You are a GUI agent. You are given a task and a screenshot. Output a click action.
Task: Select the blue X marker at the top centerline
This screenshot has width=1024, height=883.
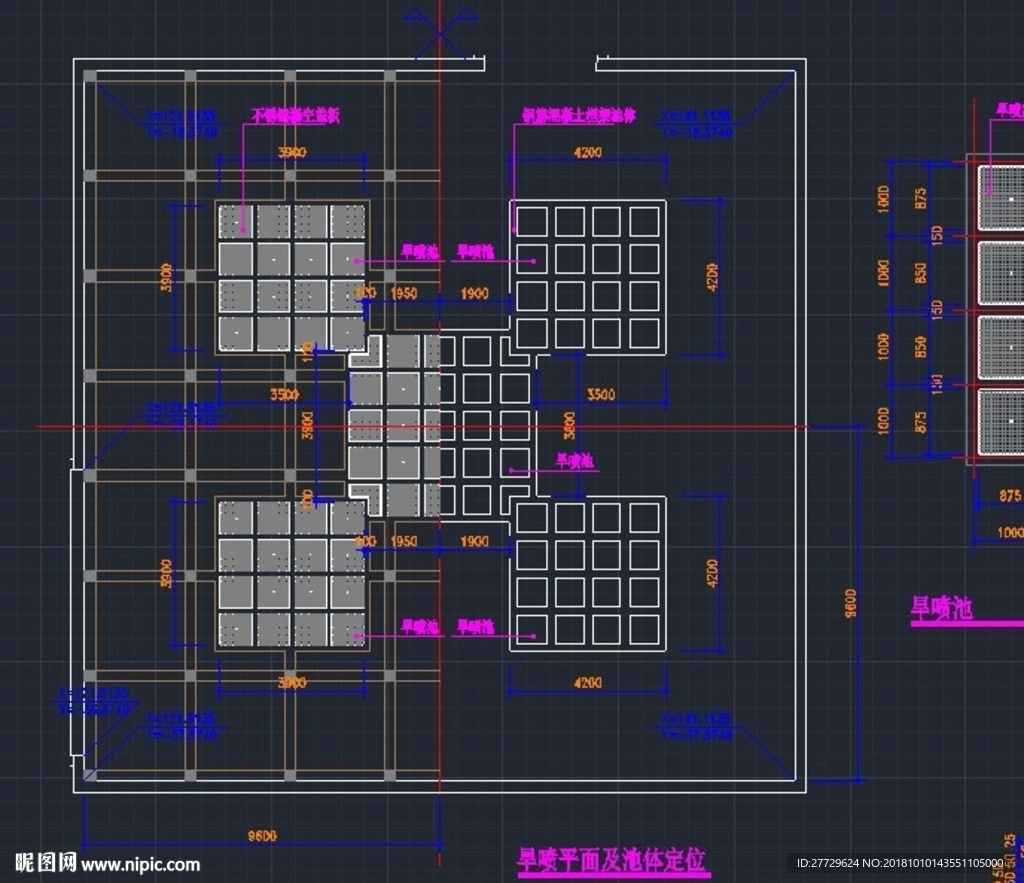coord(440,33)
